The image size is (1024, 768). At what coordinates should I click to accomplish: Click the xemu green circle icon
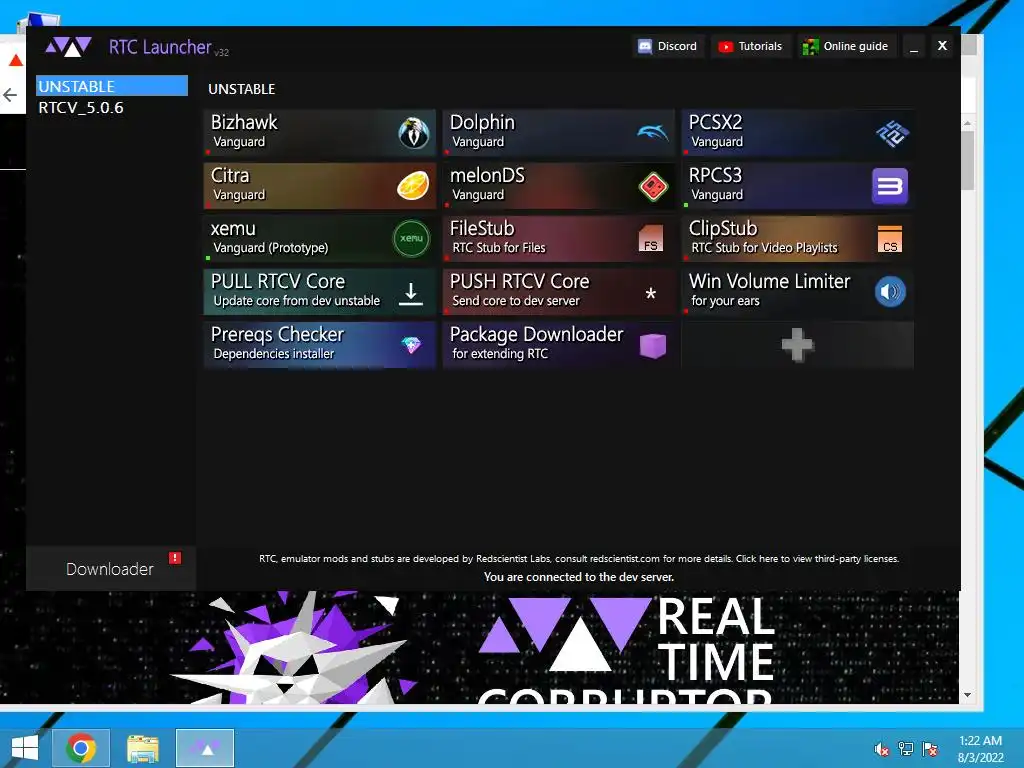click(x=411, y=238)
